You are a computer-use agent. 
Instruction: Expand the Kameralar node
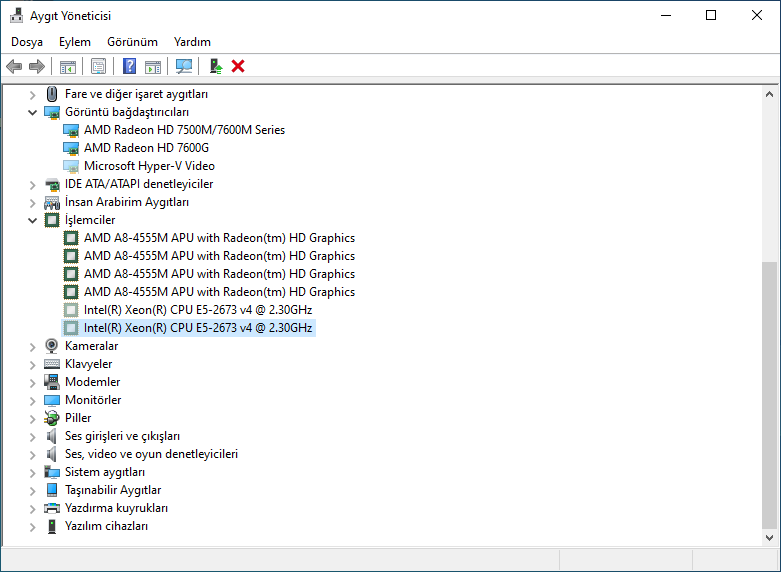32,347
